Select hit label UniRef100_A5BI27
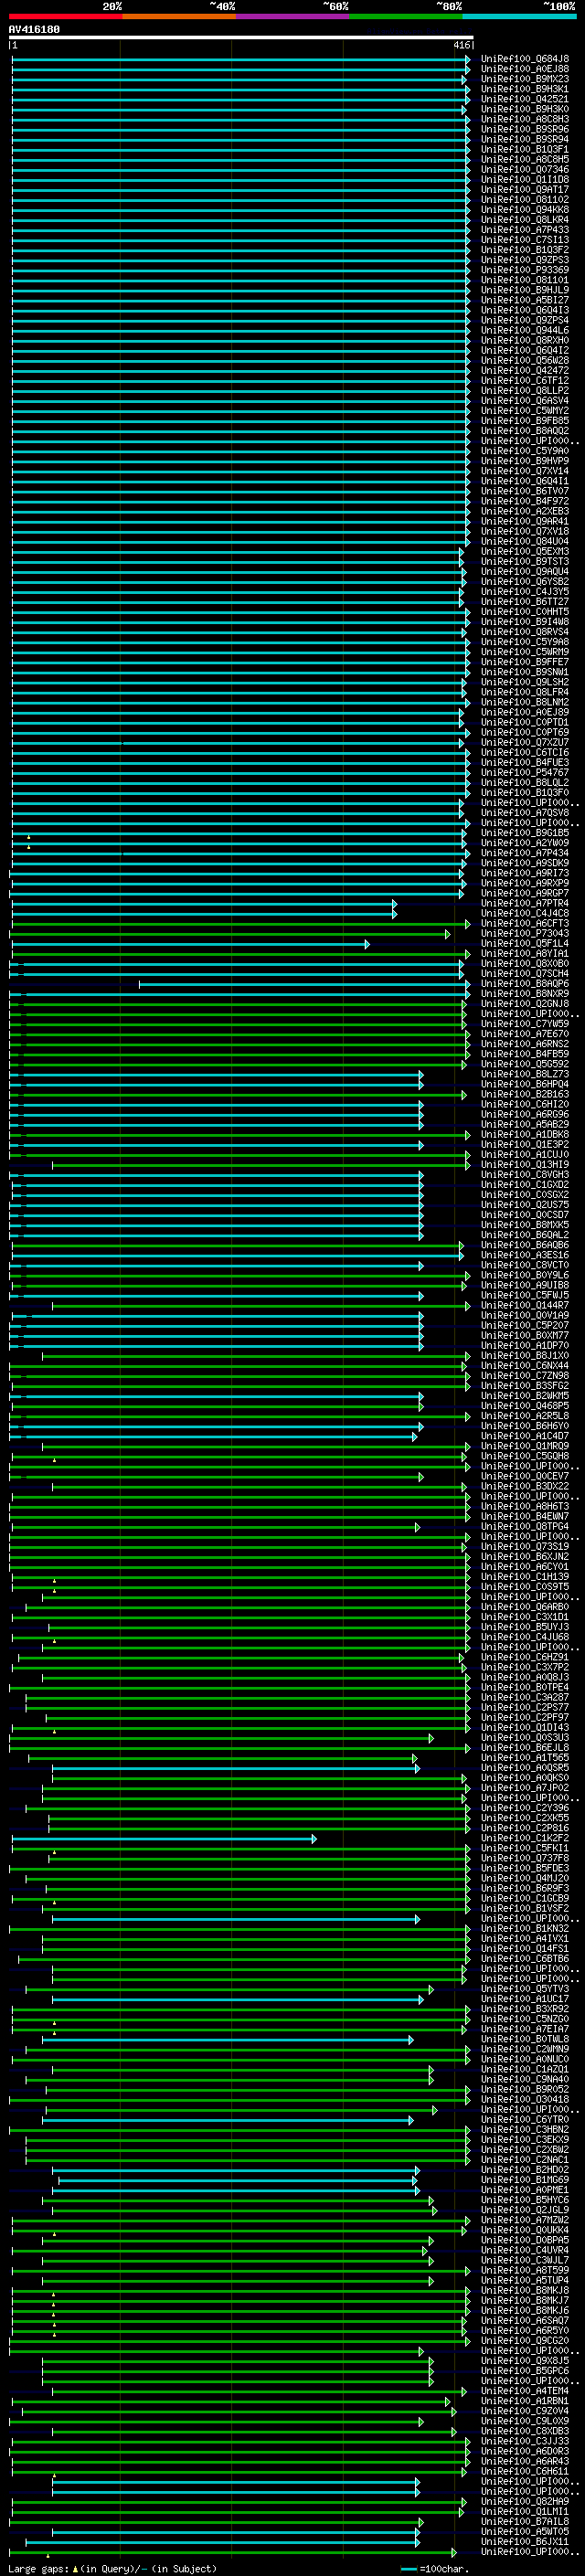This screenshot has height=2576, width=585. [525, 300]
